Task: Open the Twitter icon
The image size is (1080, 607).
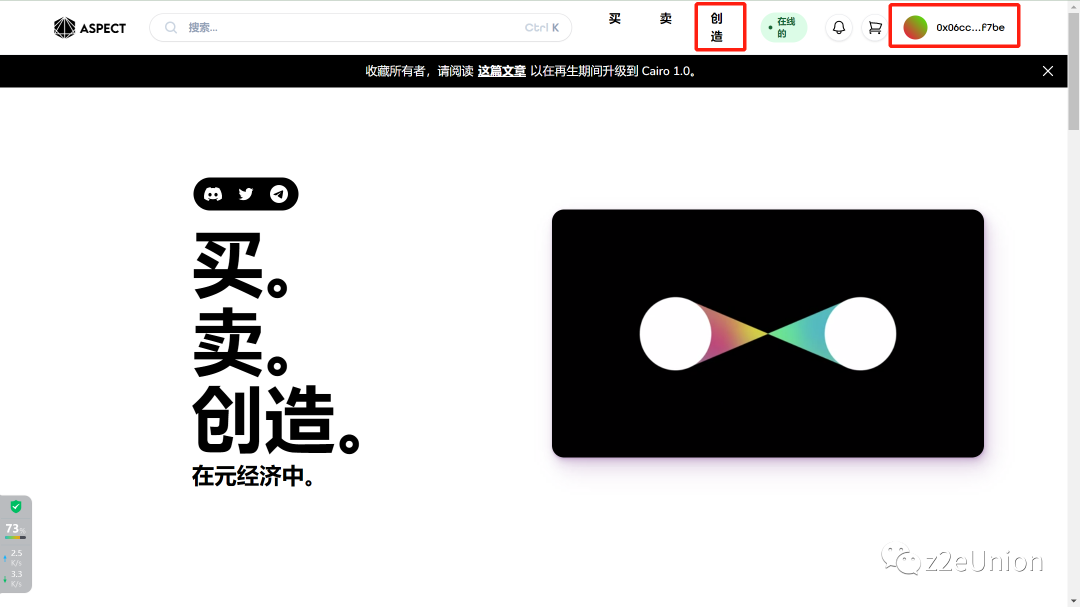Action: pos(245,193)
